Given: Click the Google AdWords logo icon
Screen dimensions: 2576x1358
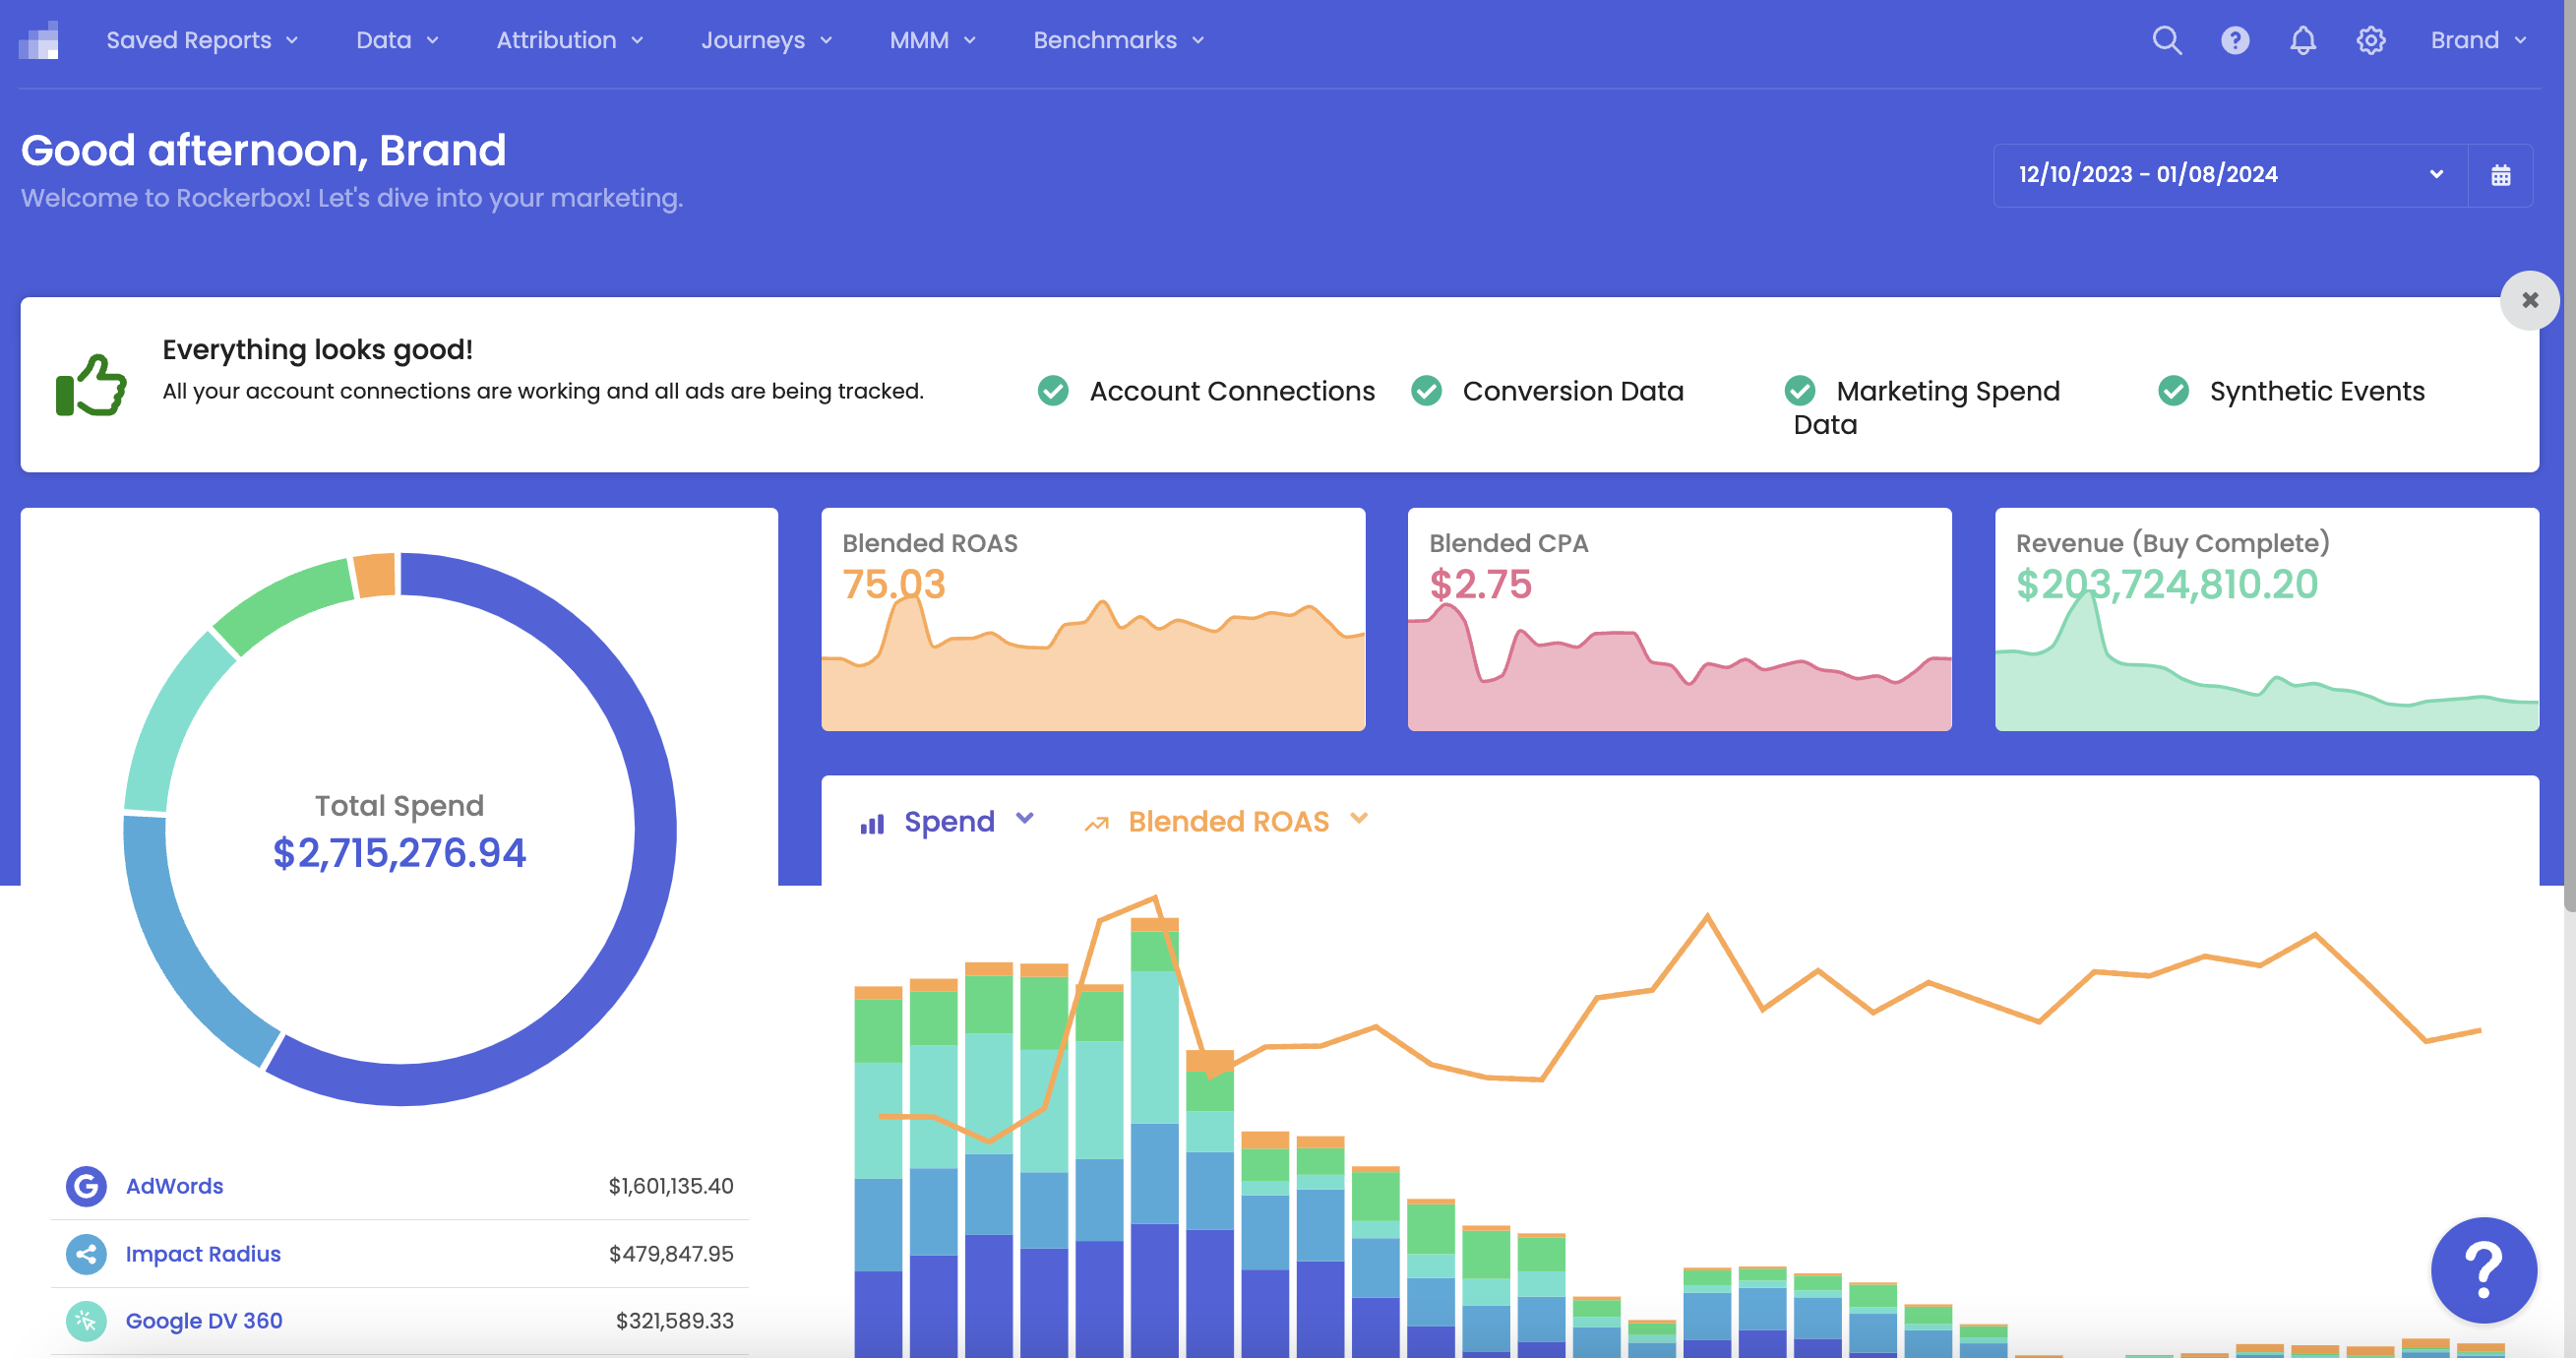Looking at the screenshot, I should [86, 1186].
